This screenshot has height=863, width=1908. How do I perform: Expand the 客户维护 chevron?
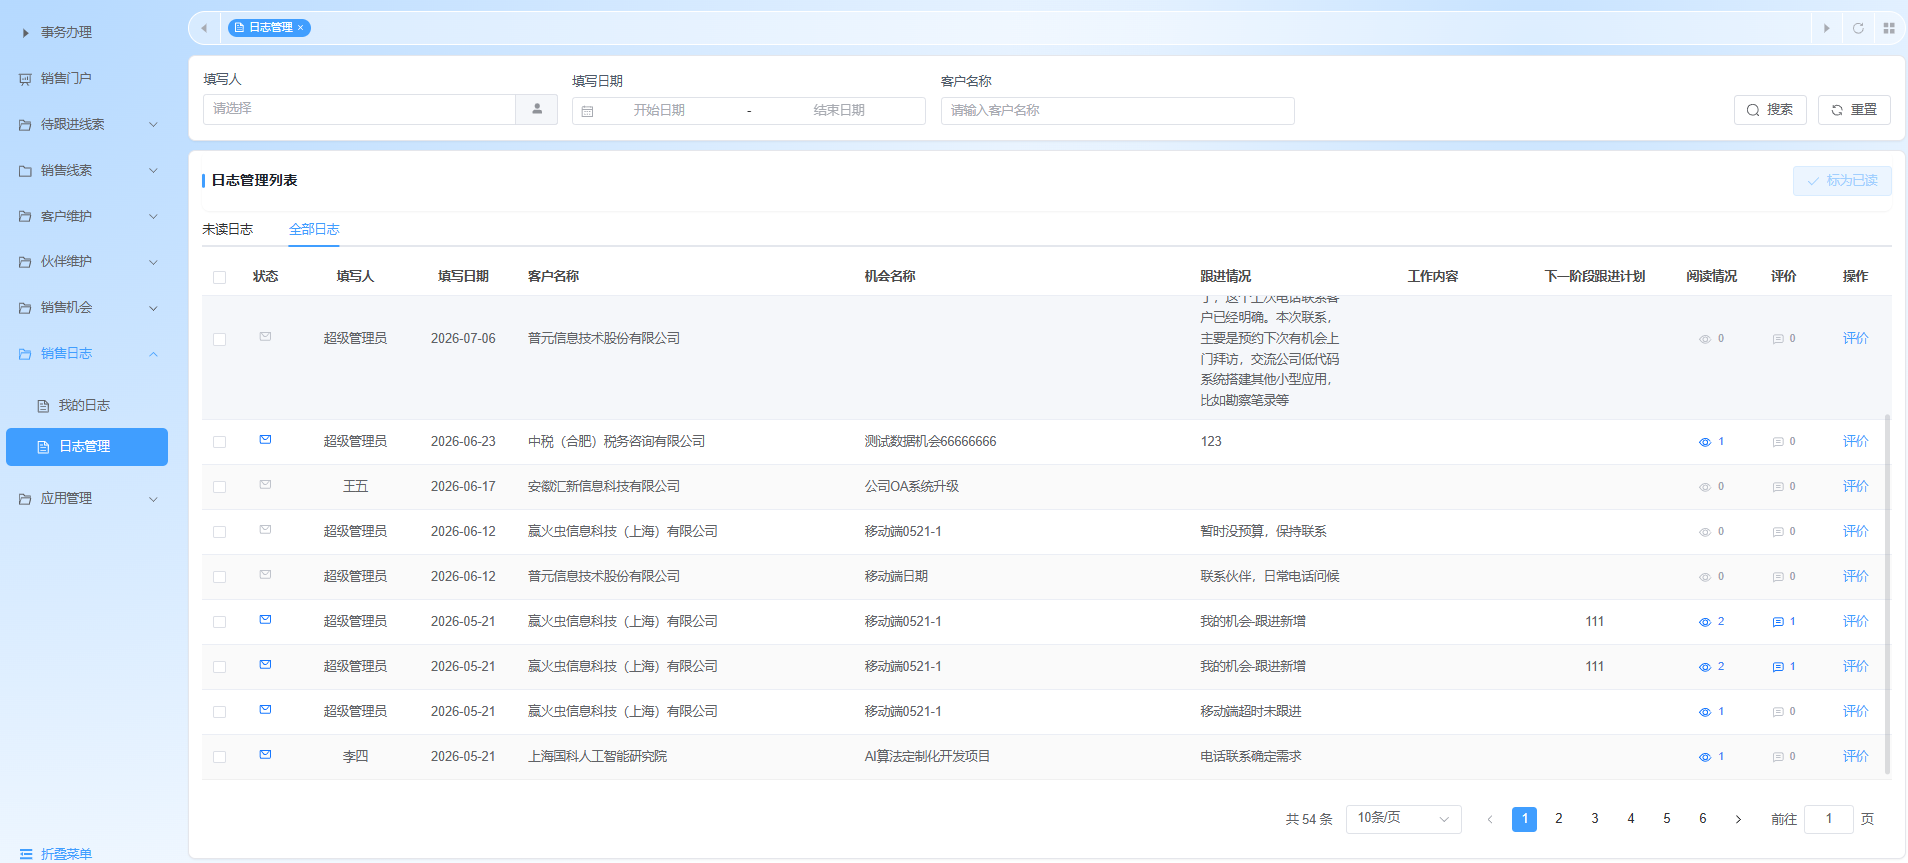point(153,216)
